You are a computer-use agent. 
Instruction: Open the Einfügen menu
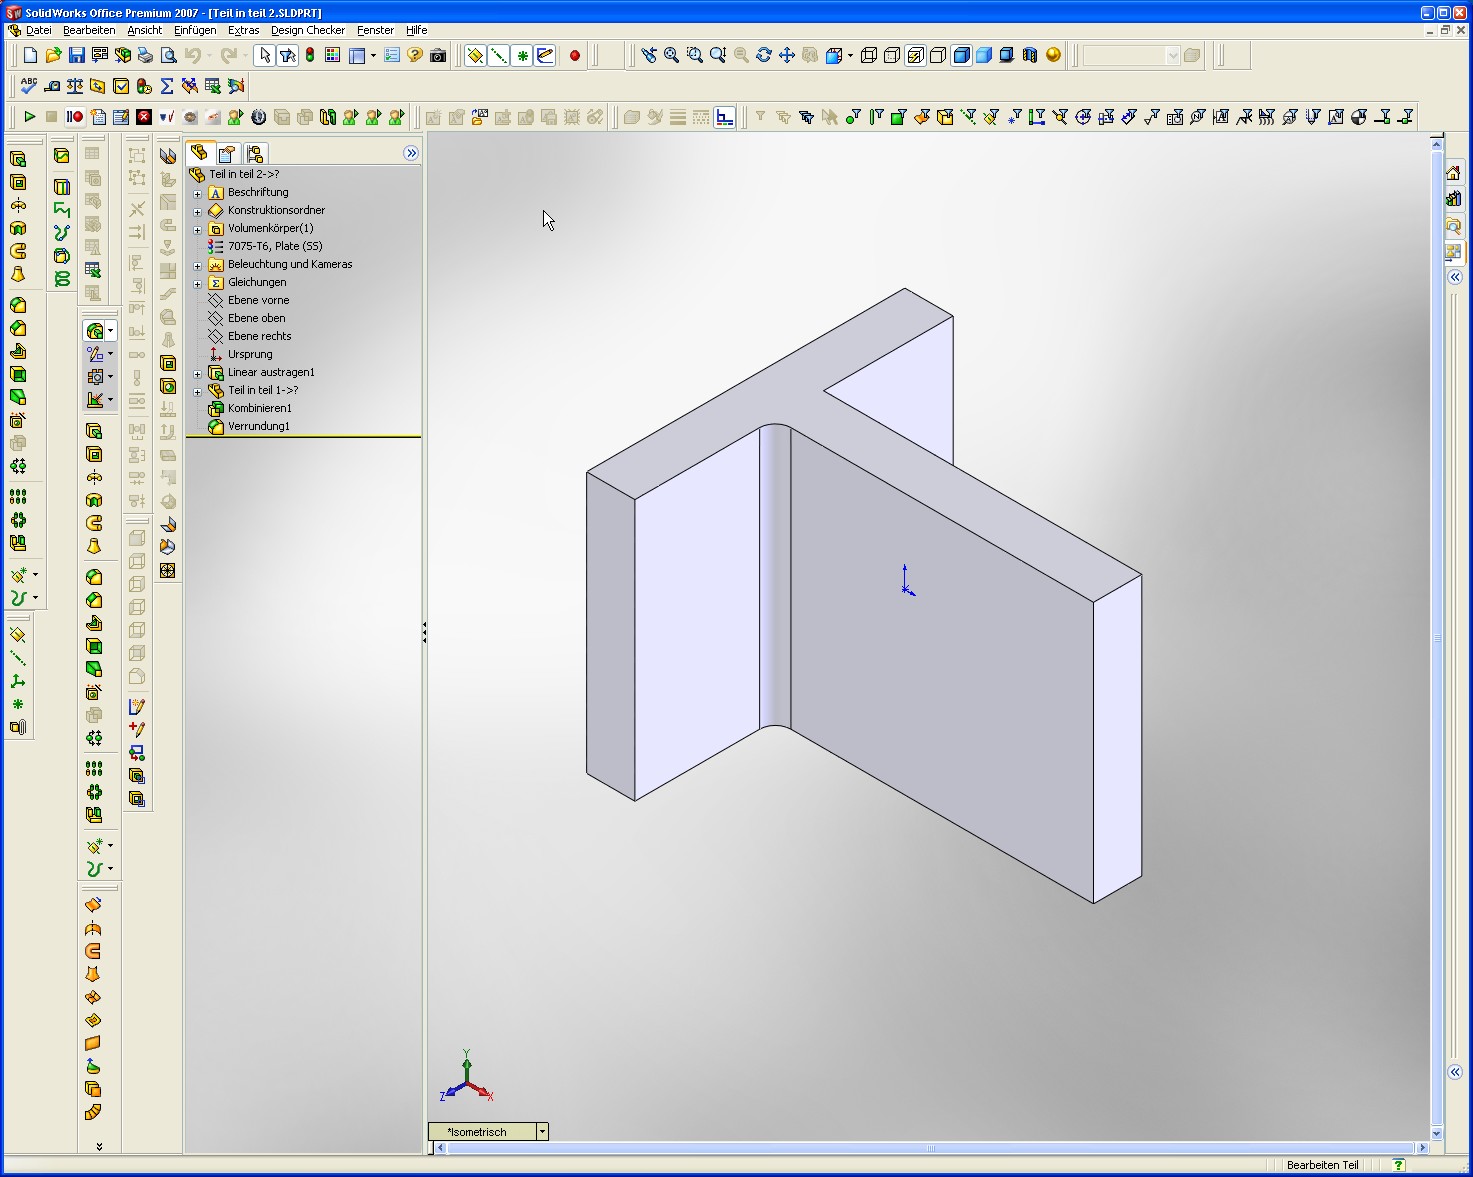point(195,30)
